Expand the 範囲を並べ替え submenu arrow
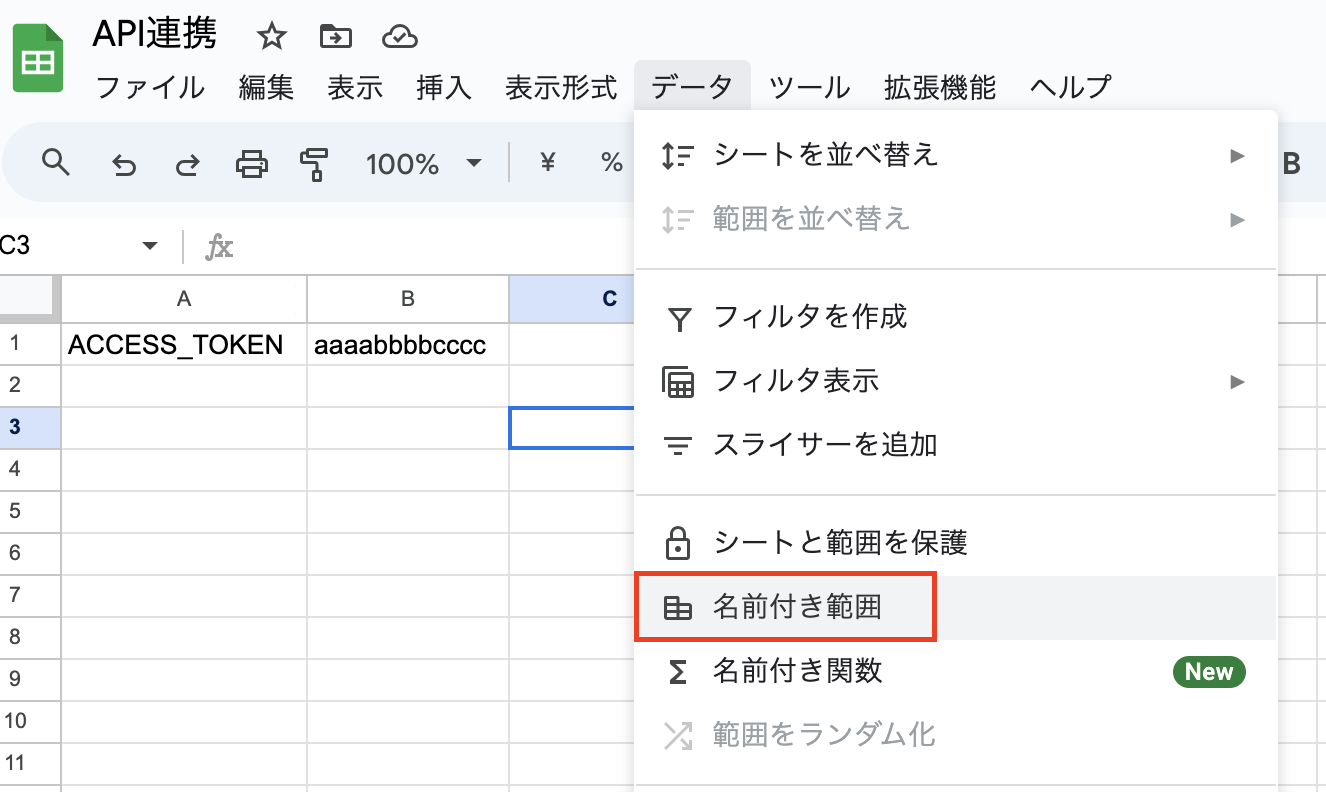 1238,219
